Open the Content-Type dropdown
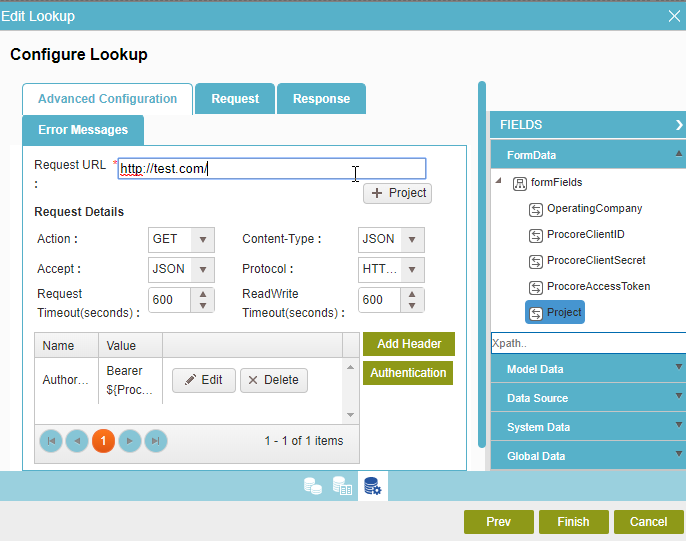The width and height of the screenshot is (686, 541). coord(413,240)
